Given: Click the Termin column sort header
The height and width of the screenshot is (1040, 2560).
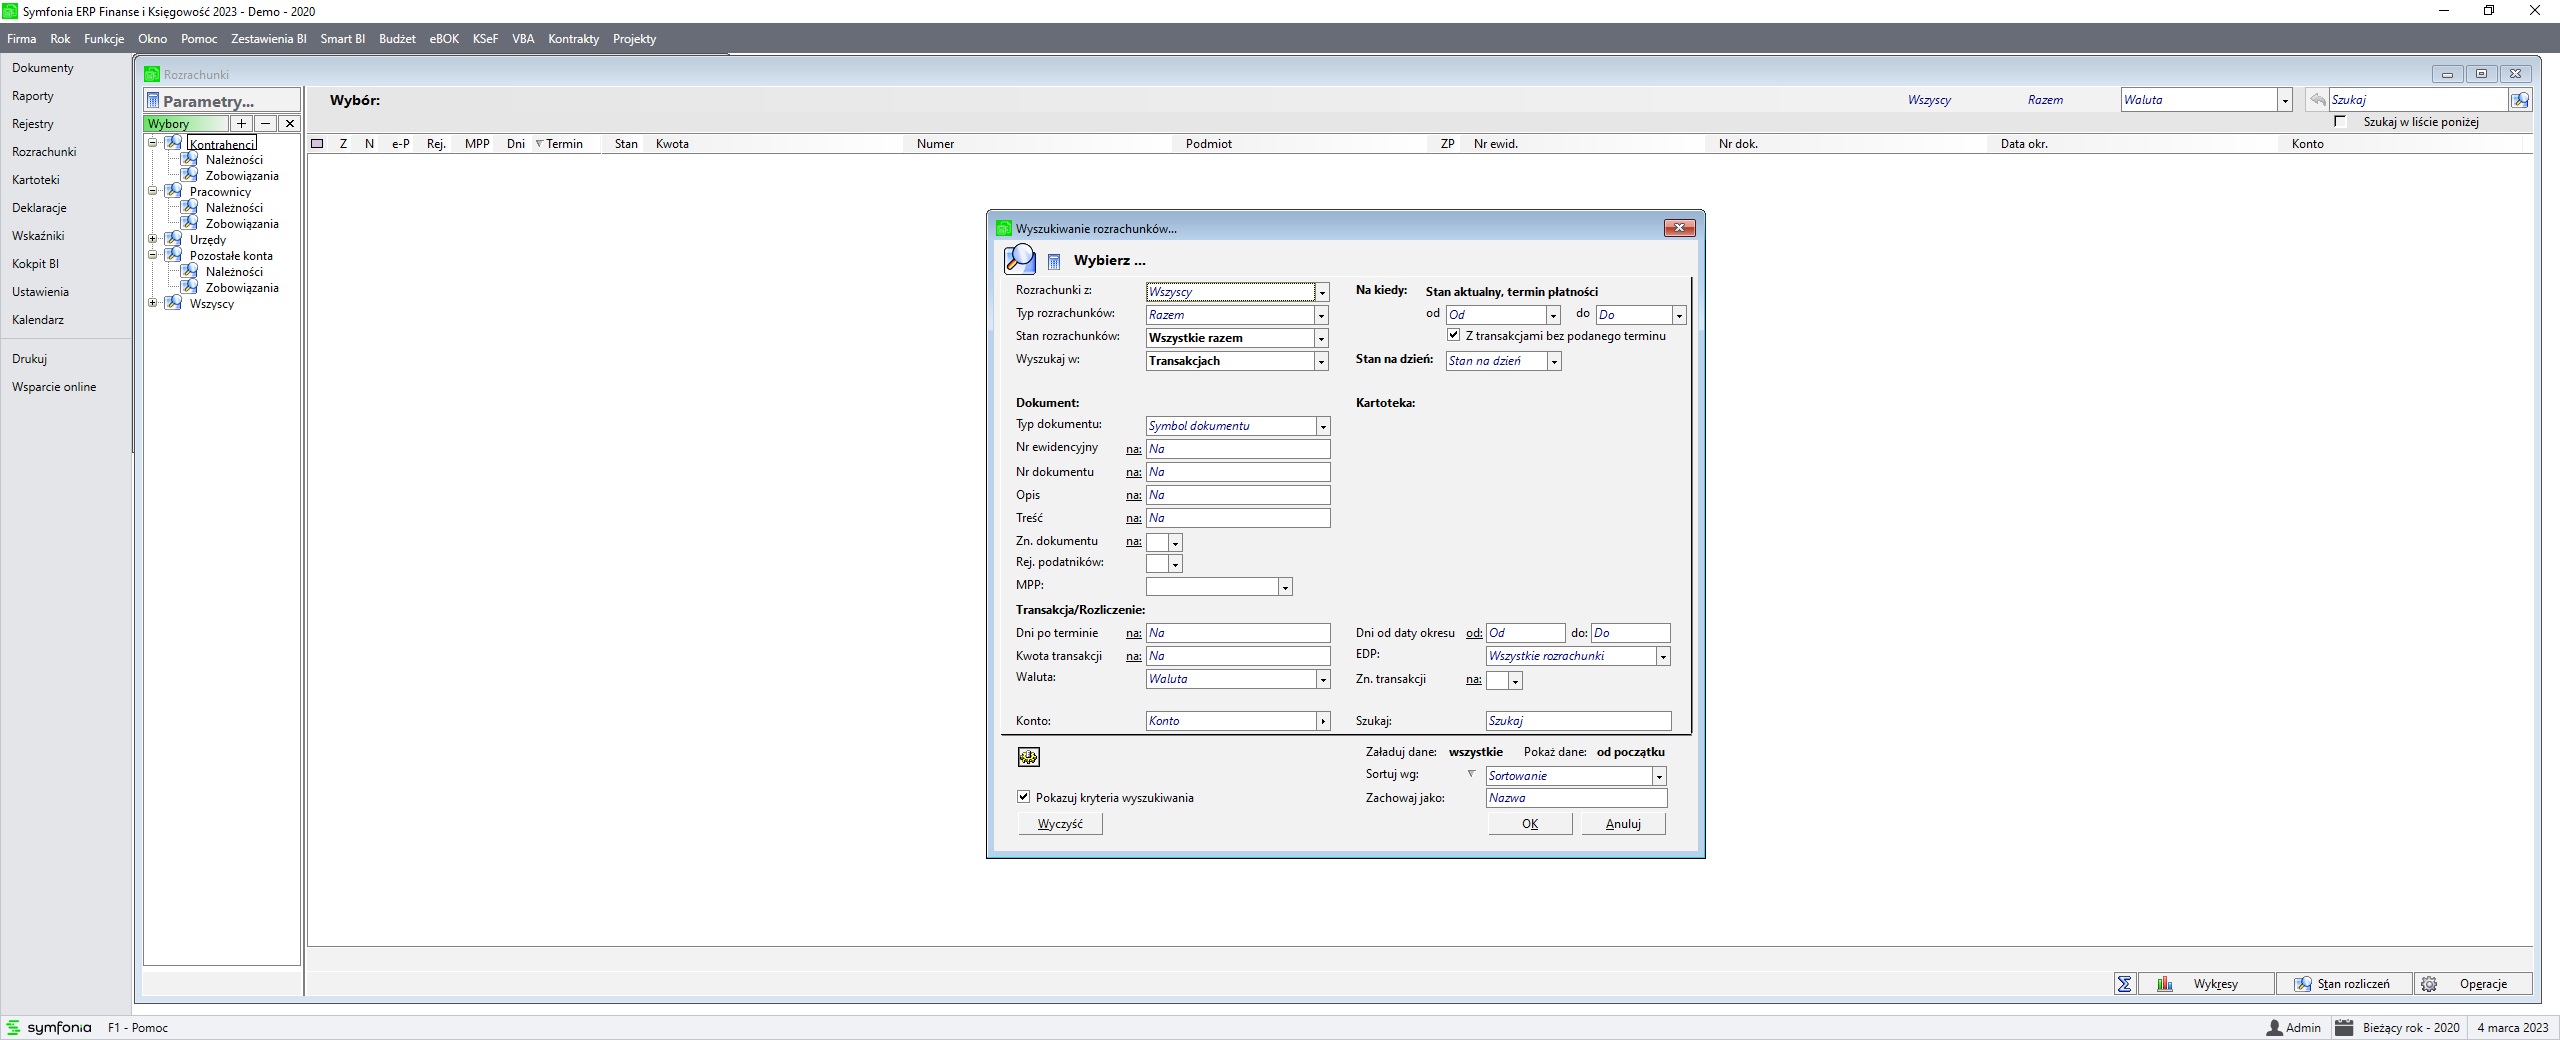Looking at the screenshot, I should point(563,144).
